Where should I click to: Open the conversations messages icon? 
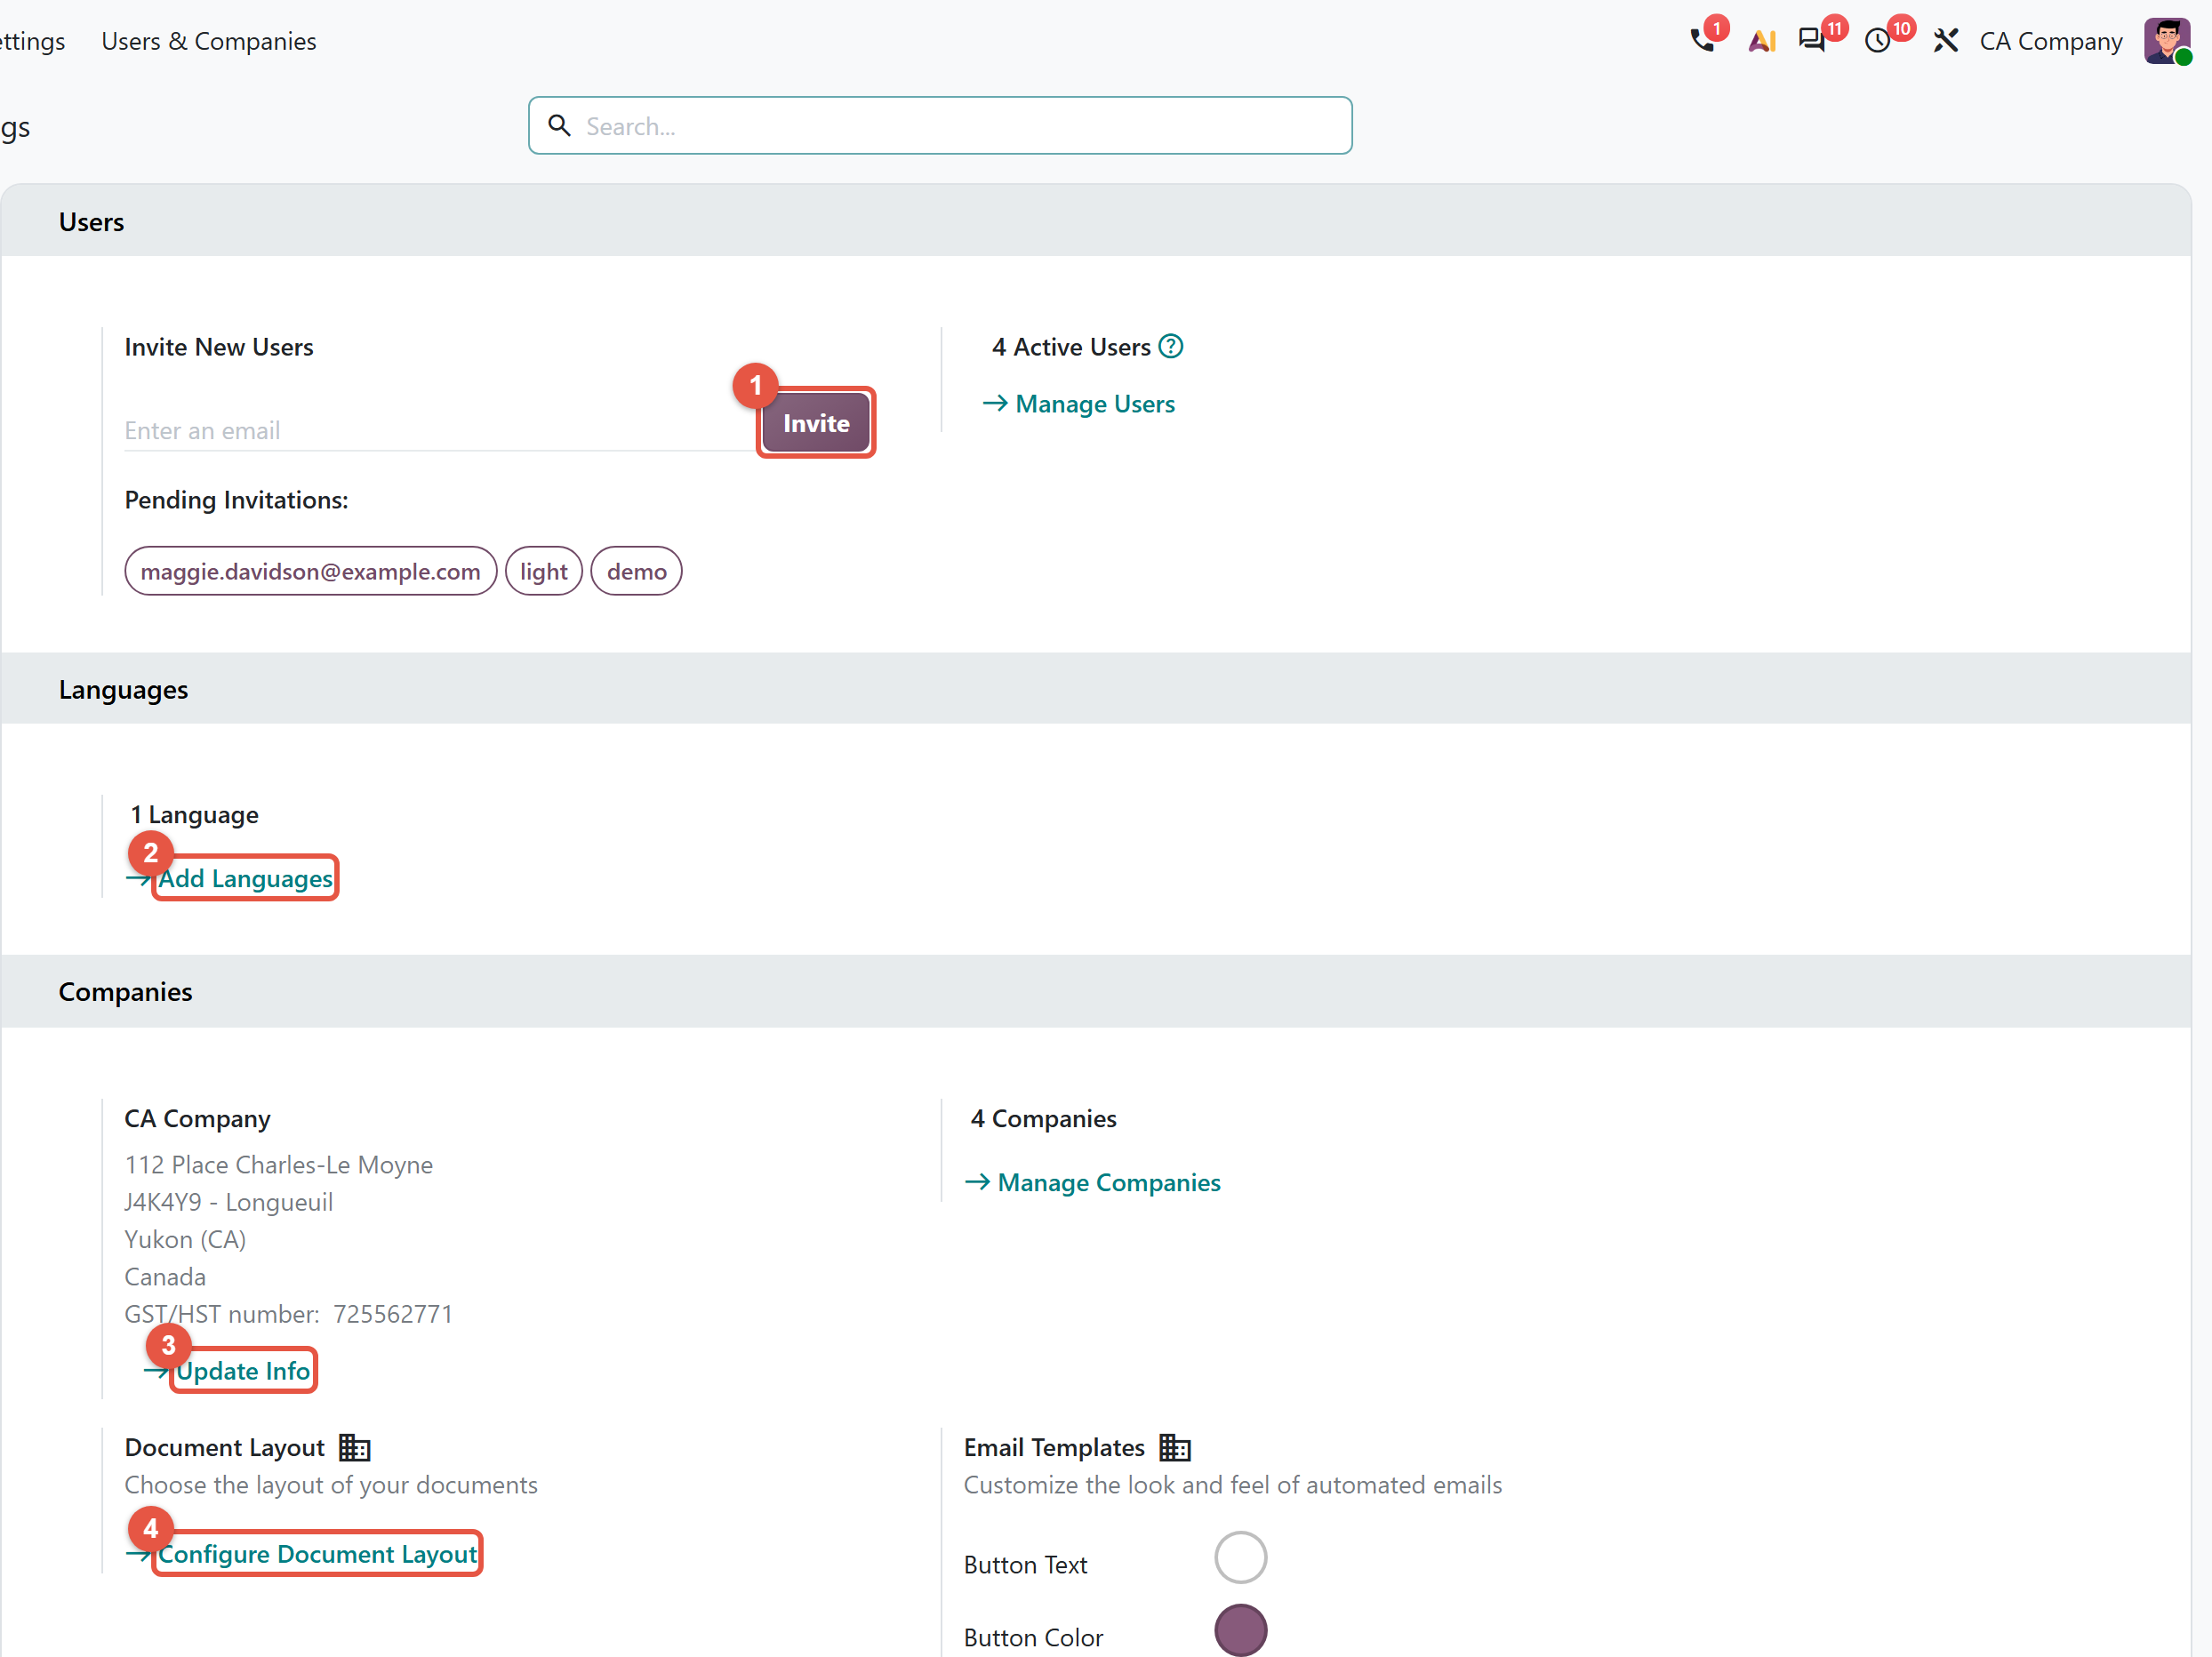[1811, 41]
